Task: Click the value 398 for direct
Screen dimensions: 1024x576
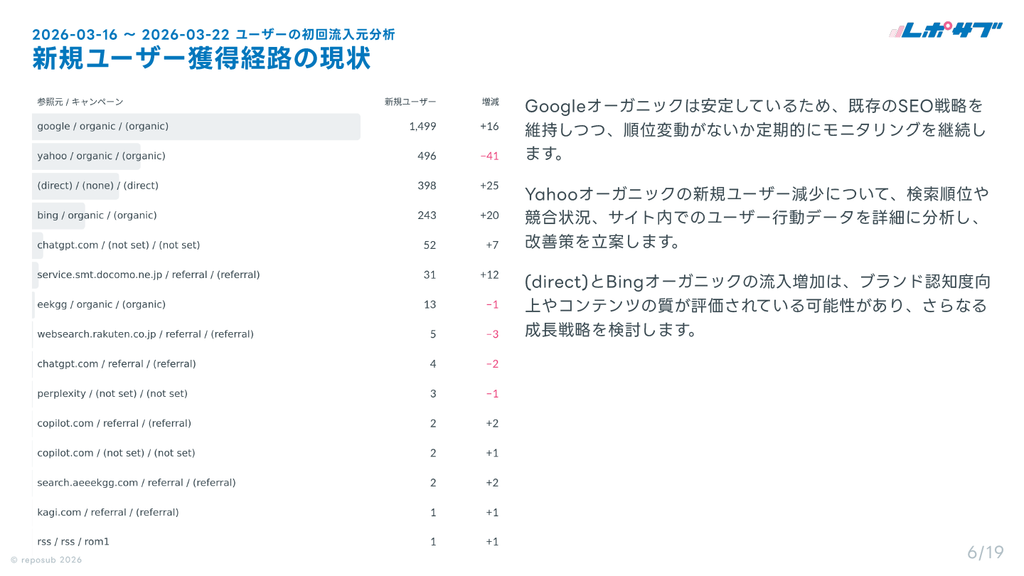Action: [427, 185]
